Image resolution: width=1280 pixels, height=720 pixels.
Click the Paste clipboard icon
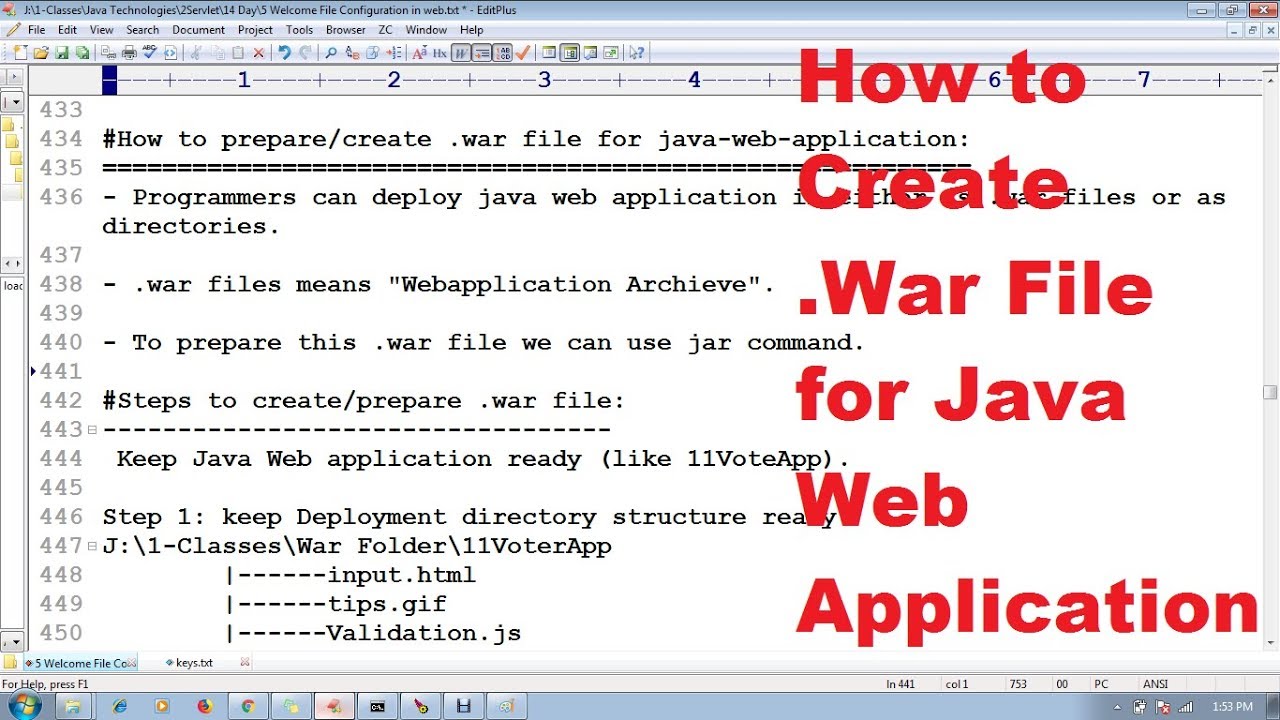(x=237, y=52)
